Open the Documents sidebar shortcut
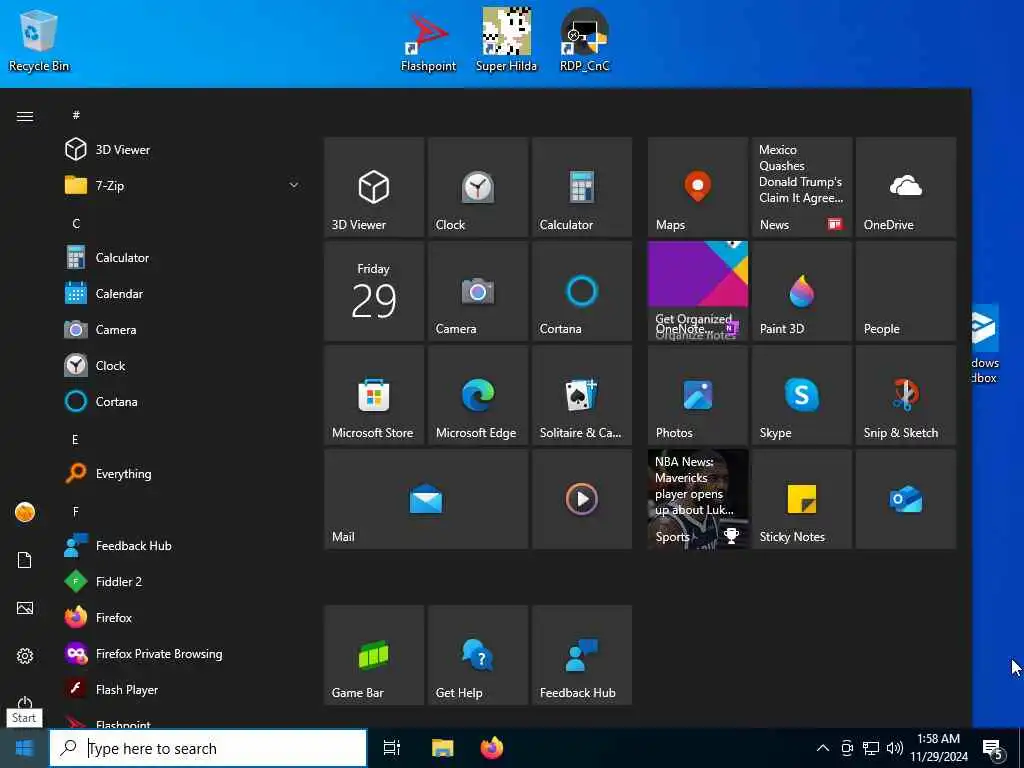This screenshot has width=1024, height=768. click(25, 560)
